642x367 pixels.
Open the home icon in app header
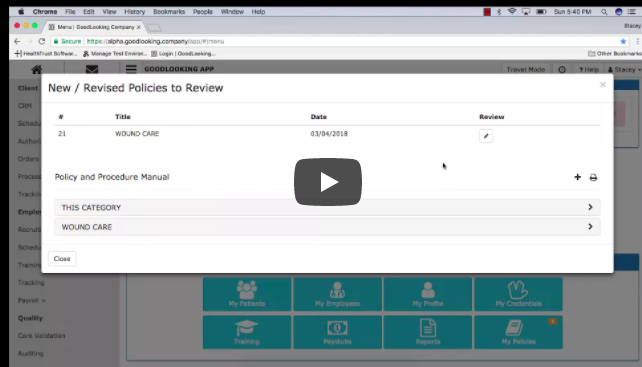(x=37, y=70)
